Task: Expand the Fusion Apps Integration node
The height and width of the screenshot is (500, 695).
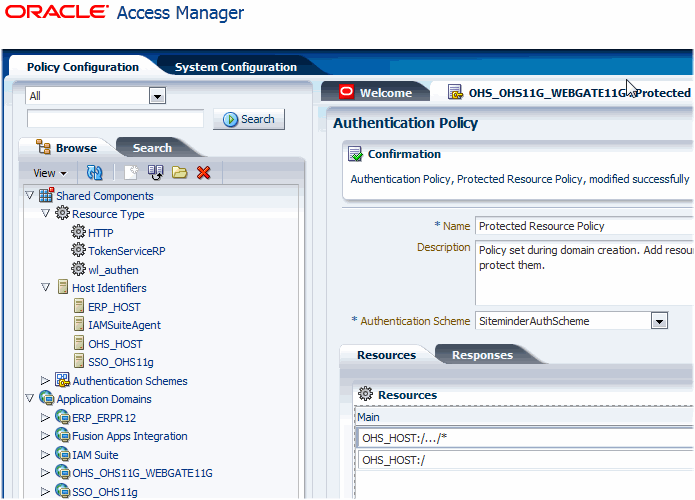Action: click(45, 436)
